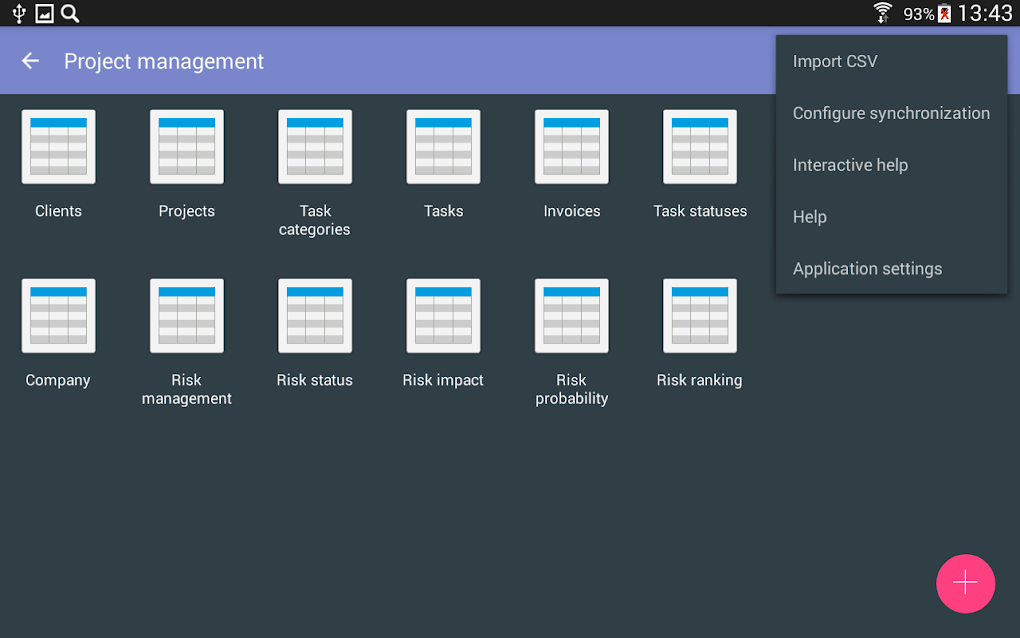Open the Task categories table
Viewport: 1020px width, 638px height.
pyautogui.click(x=315, y=147)
